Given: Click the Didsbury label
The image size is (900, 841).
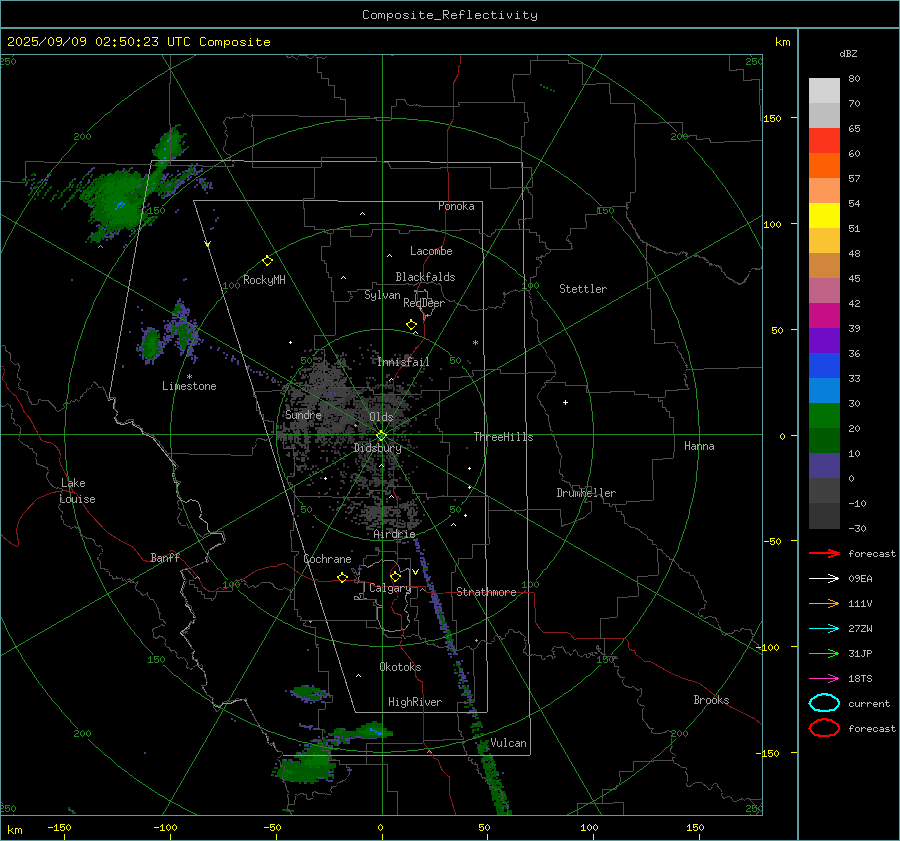Looking at the screenshot, I should (377, 448).
